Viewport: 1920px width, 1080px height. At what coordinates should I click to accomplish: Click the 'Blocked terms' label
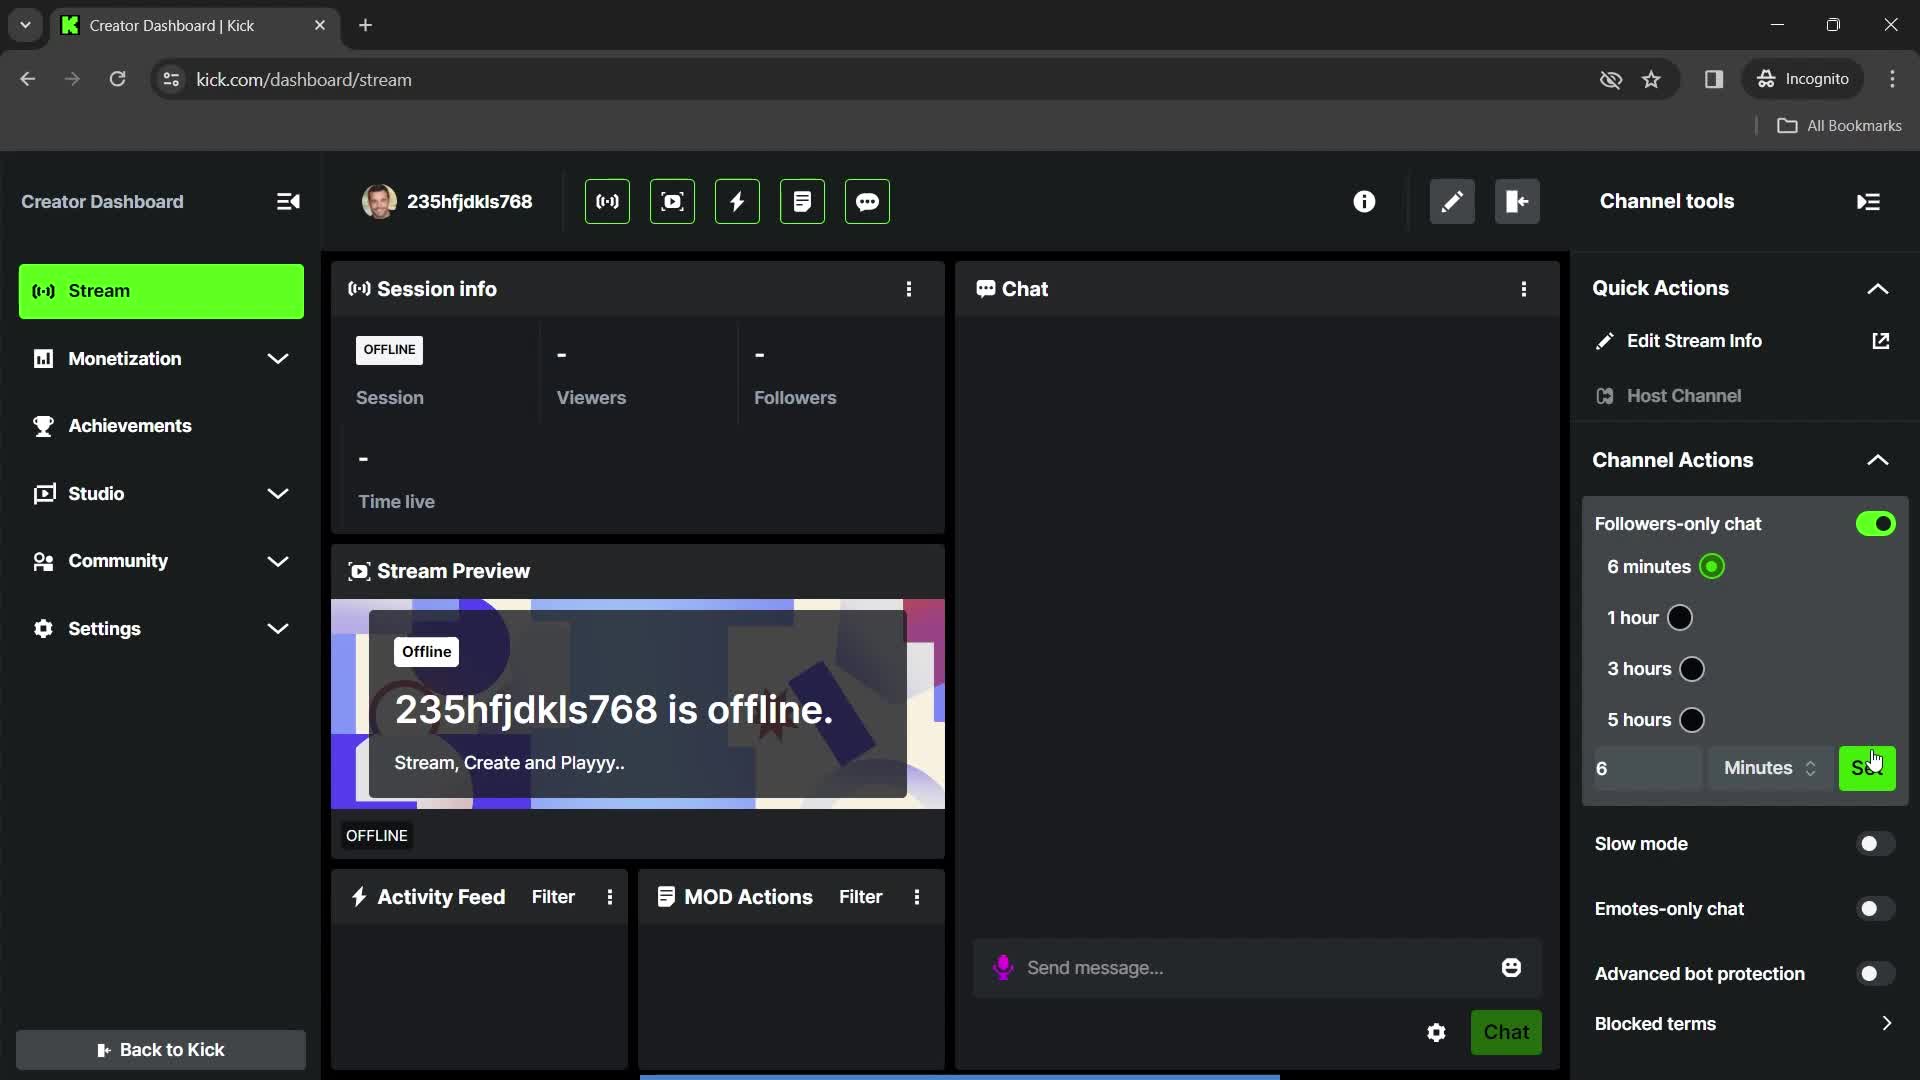click(1655, 1024)
